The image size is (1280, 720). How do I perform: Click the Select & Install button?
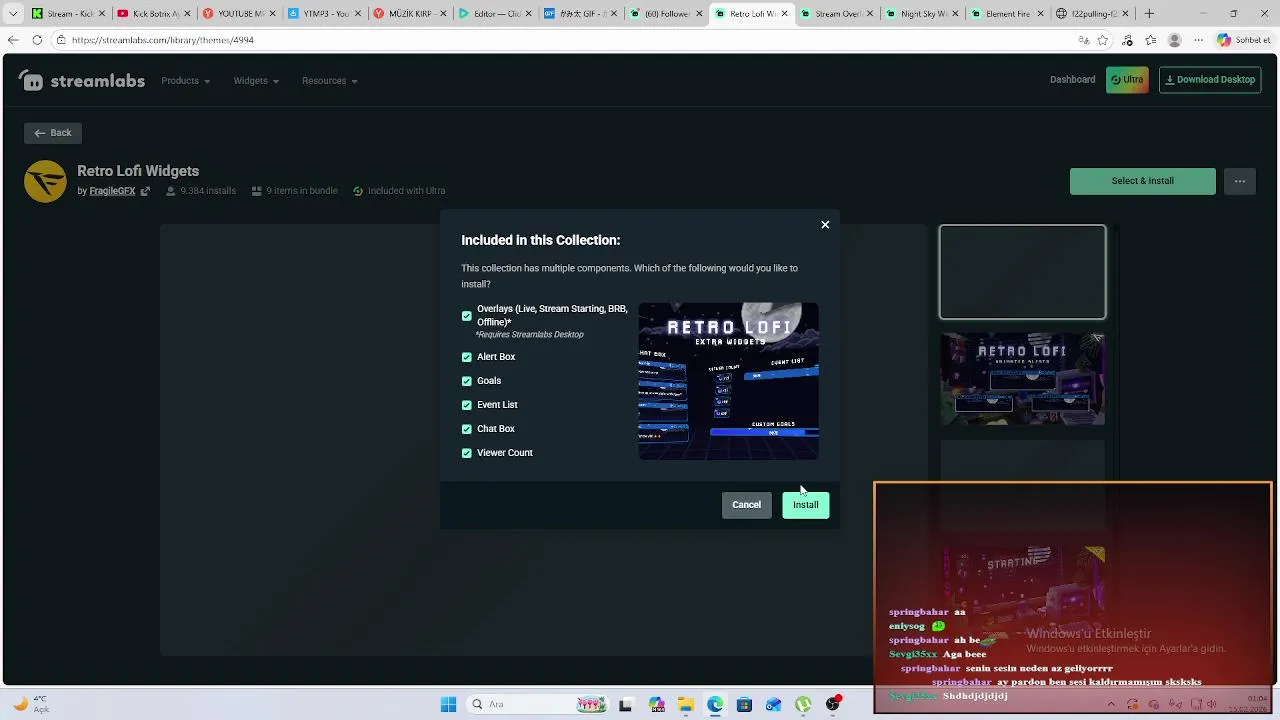pos(1142,181)
